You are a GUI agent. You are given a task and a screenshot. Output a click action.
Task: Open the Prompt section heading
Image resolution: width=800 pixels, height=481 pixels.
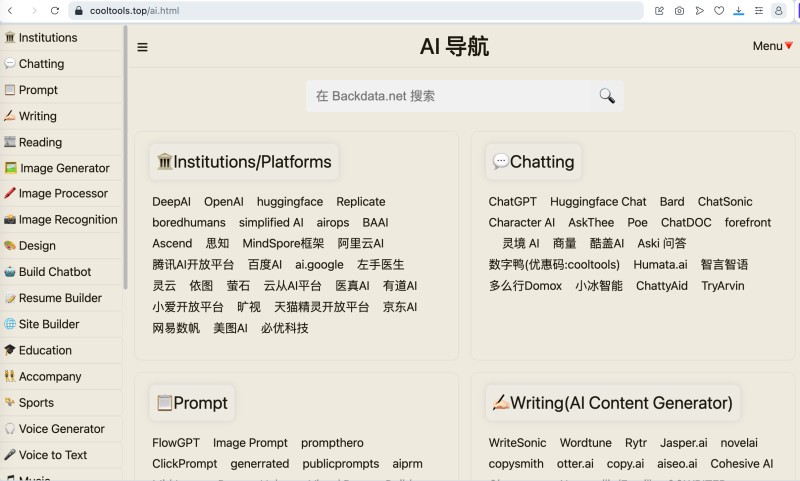click(192, 403)
